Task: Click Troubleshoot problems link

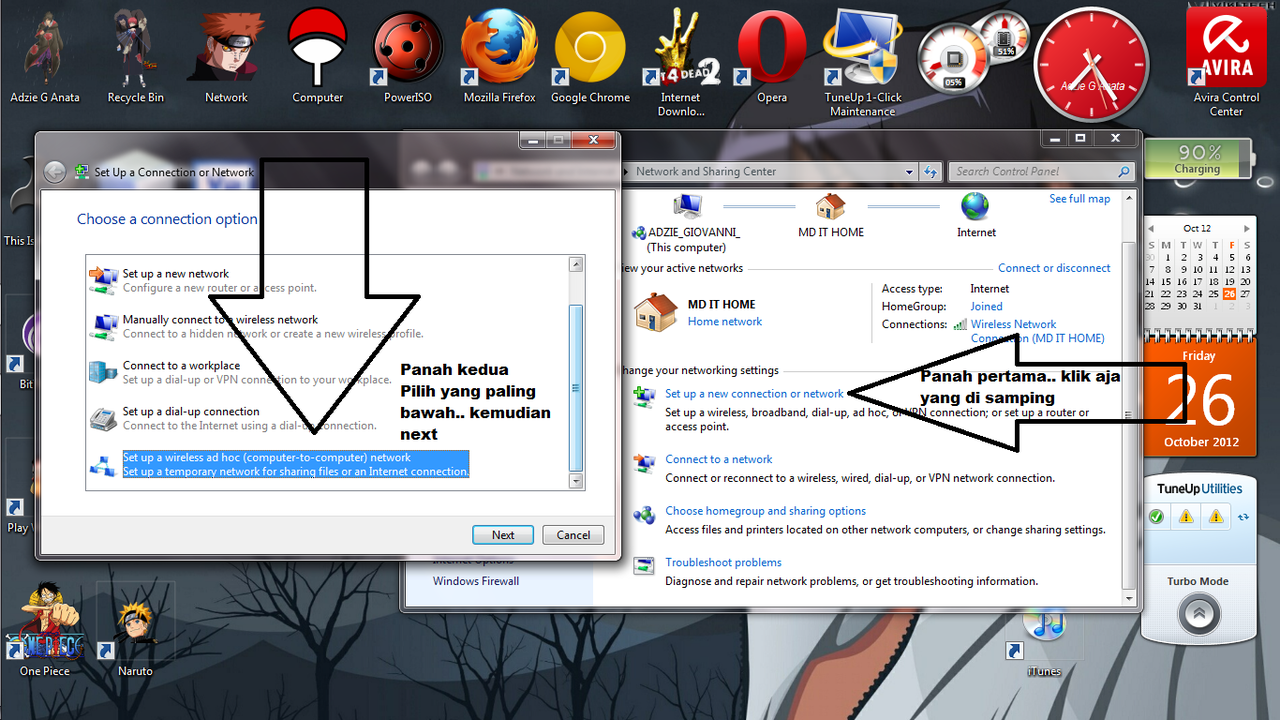Action: 724,563
